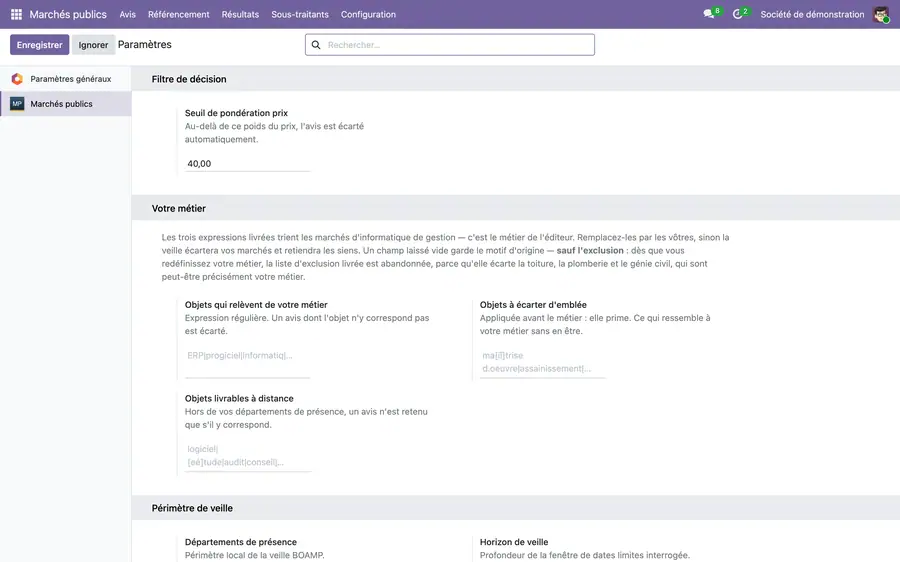This screenshot has height=562, width=900.
Task: Select Paramètres généraux in the sidebar
Action: (x=65, y=79)
